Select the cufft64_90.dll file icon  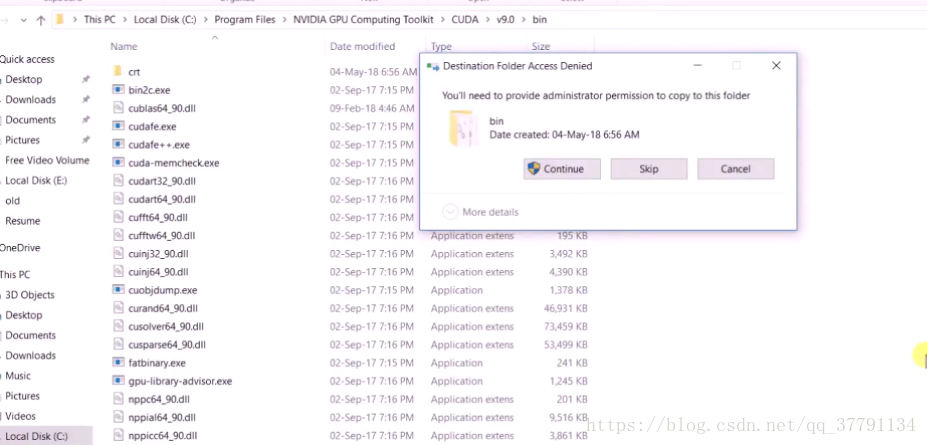point(118,217)
